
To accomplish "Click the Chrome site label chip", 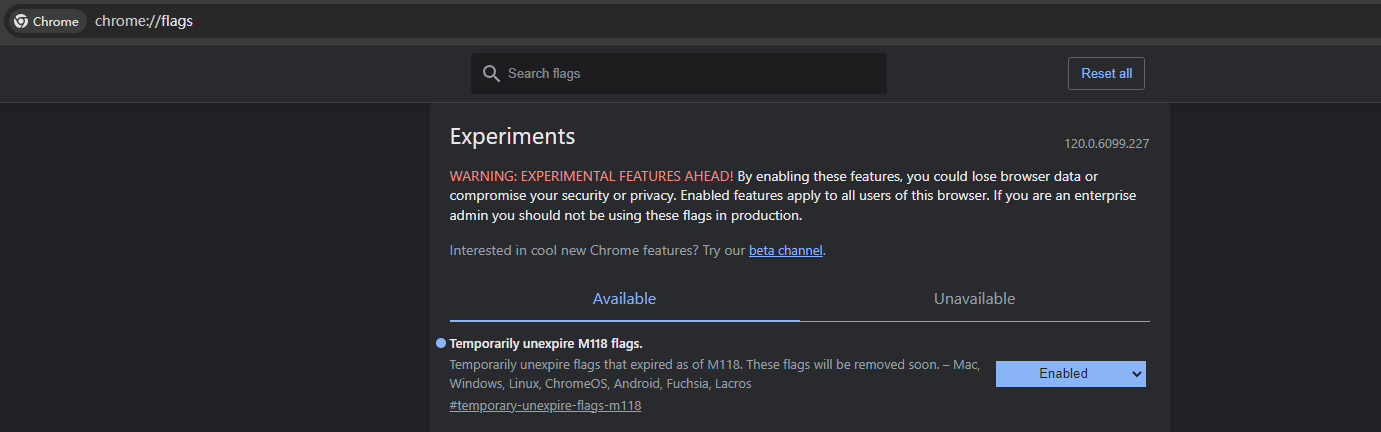I will point(55,21).
